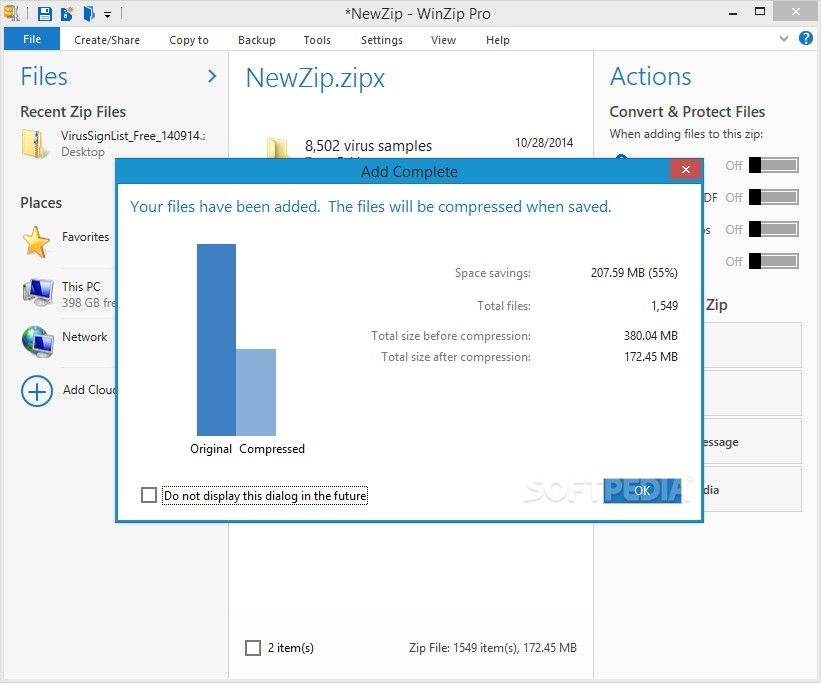This screenshot has height=683, width=821.
Task: Click the Favorites star icon
Action: tap(36, 242)
